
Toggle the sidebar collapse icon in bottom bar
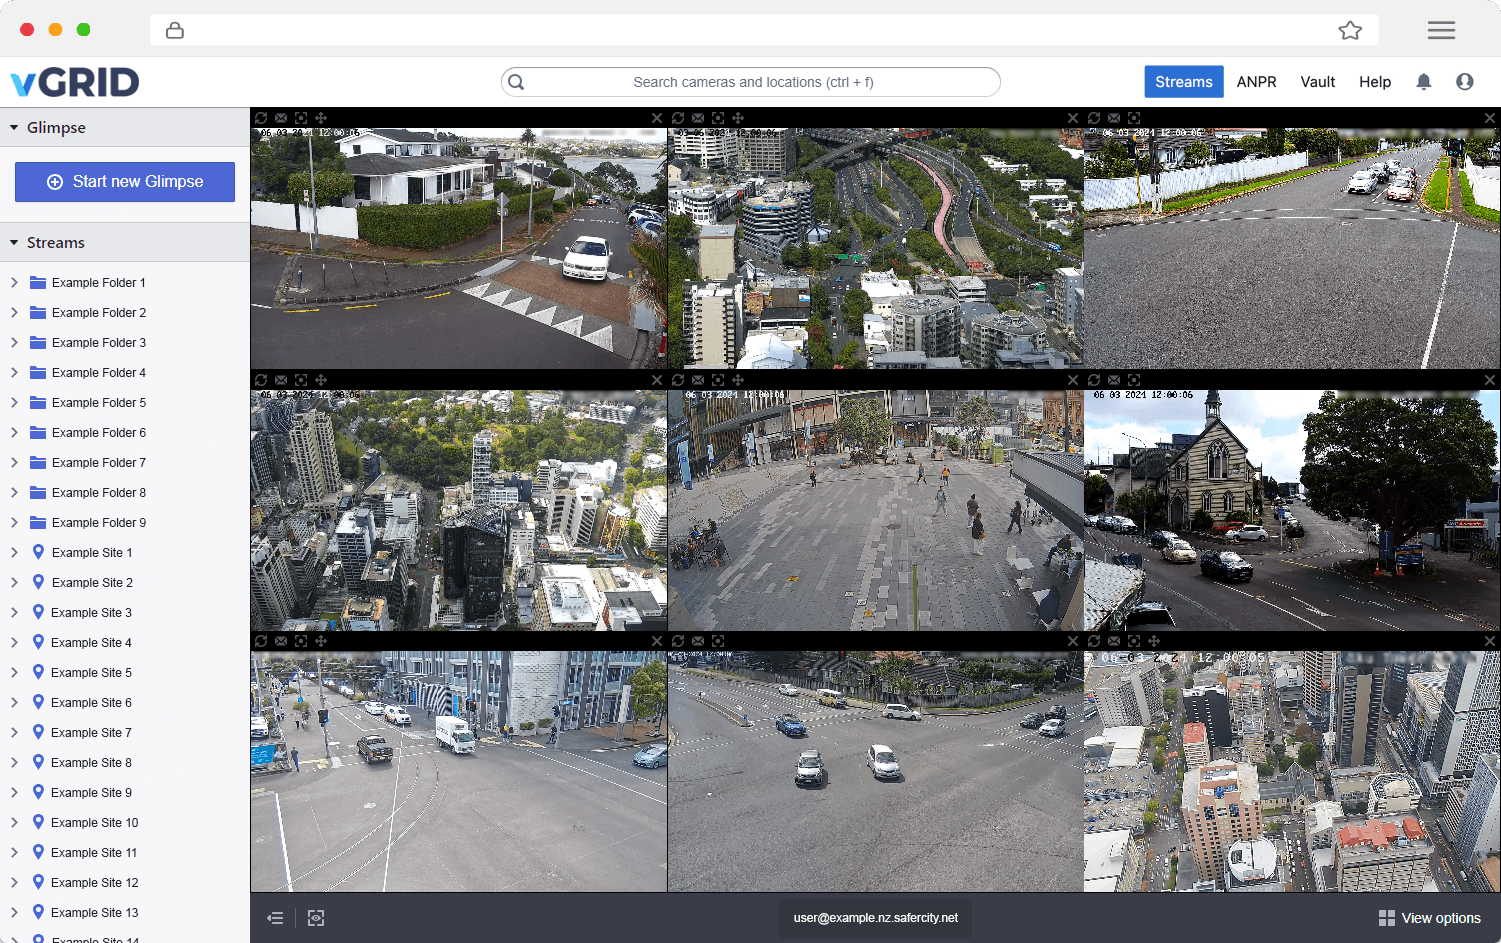pos(275,918)
